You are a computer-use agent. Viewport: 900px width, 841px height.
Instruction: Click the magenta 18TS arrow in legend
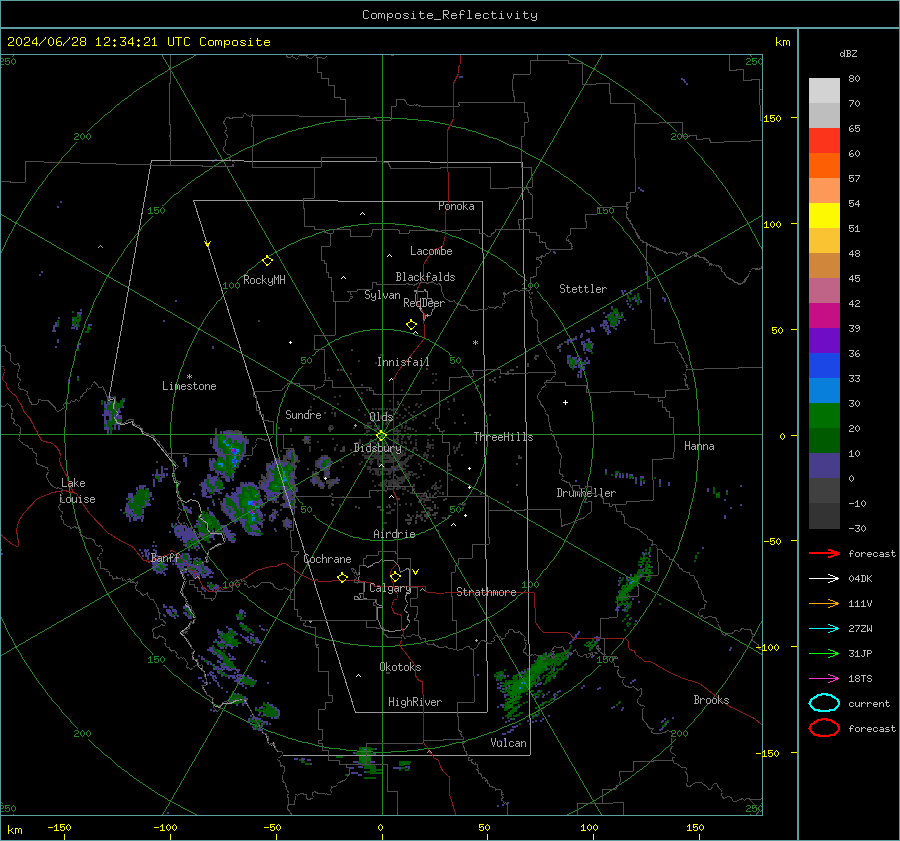tap(824, 679)
